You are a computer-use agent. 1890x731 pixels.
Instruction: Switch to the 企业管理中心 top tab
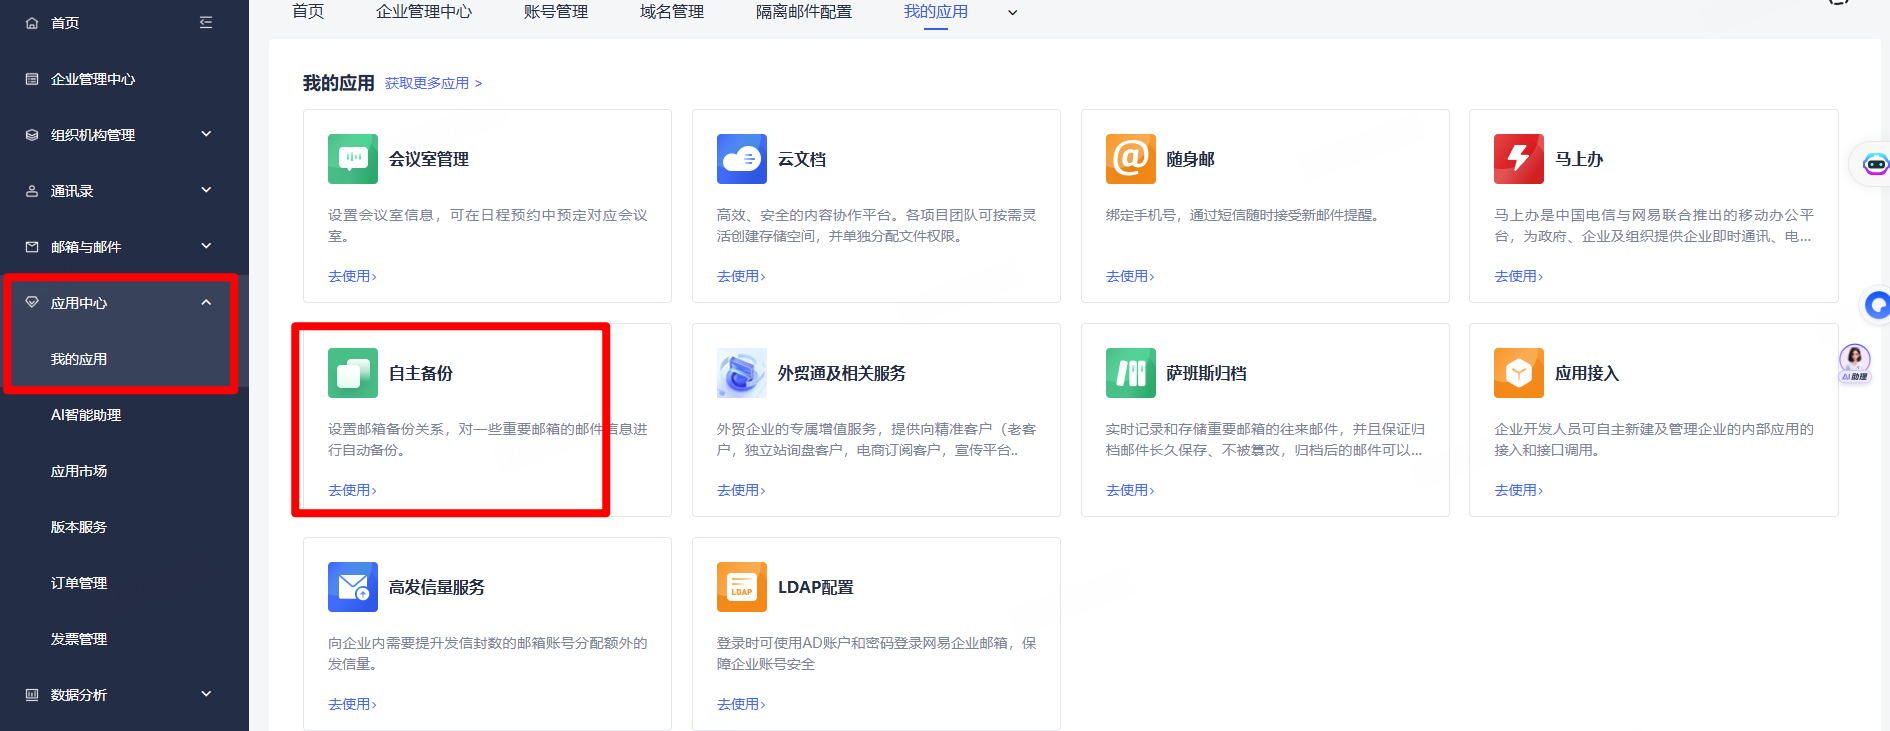coord(424,12)
